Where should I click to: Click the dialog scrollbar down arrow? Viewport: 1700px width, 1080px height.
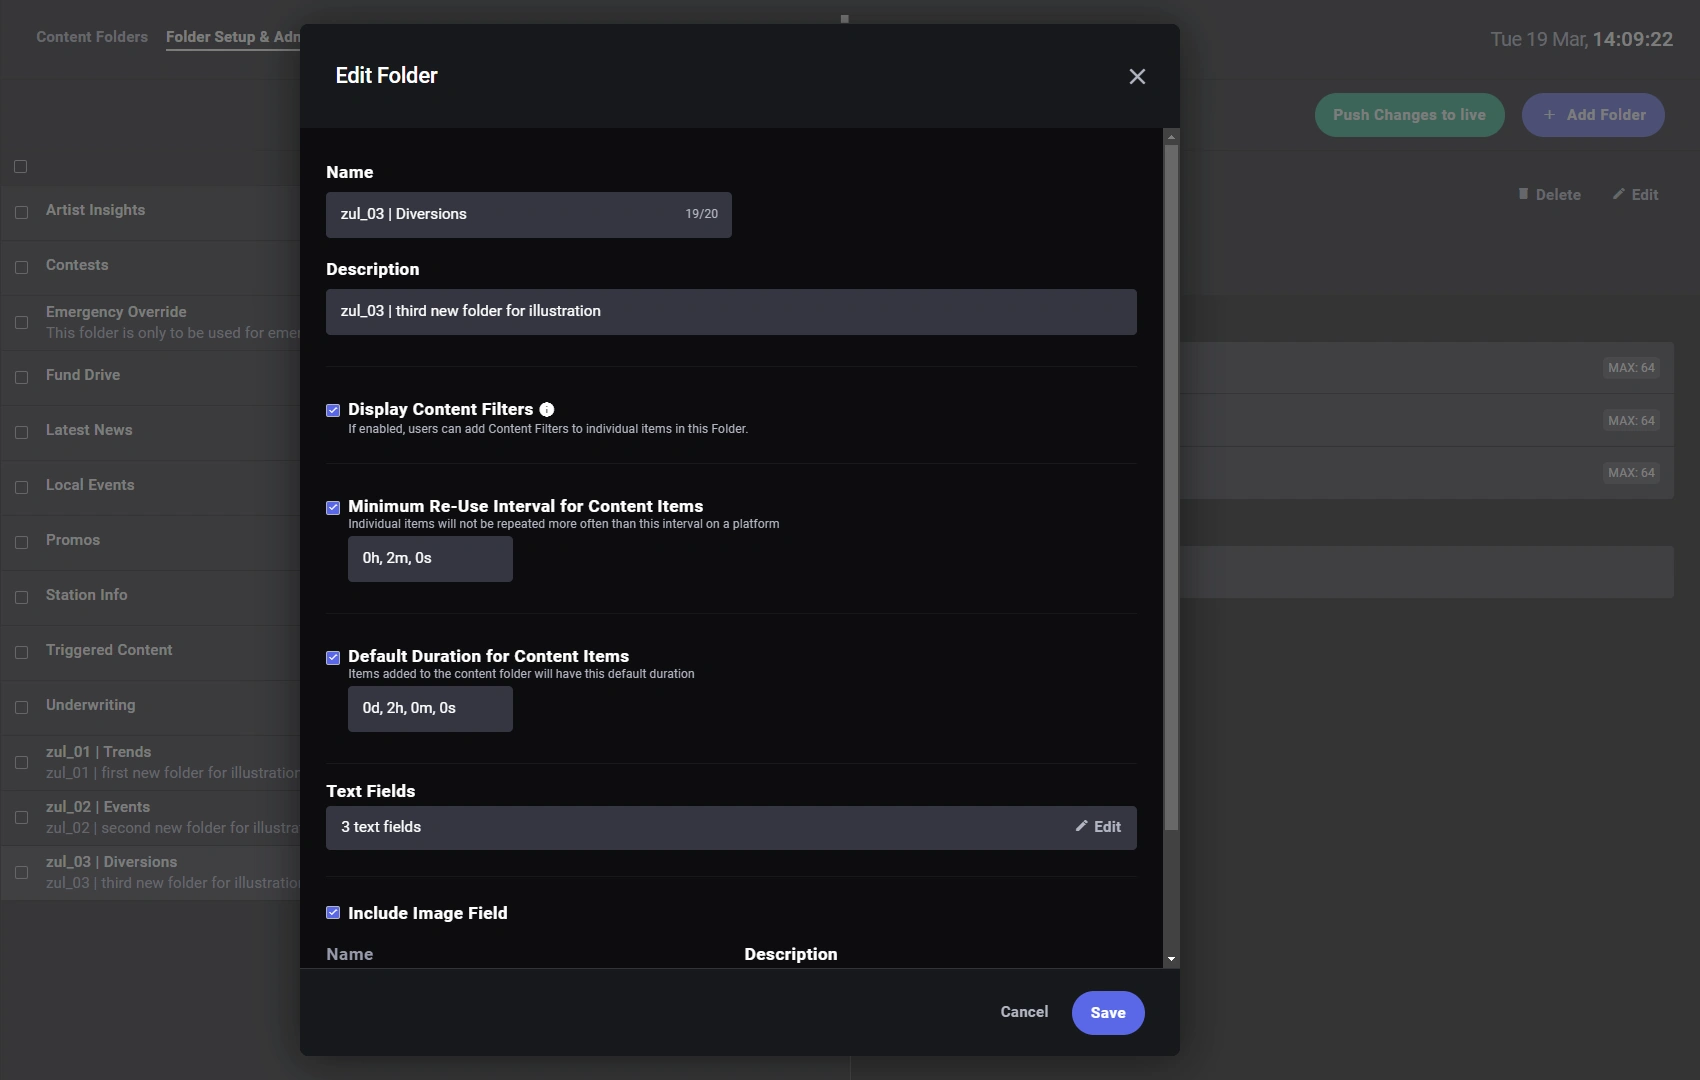(x=1171, y=959)
